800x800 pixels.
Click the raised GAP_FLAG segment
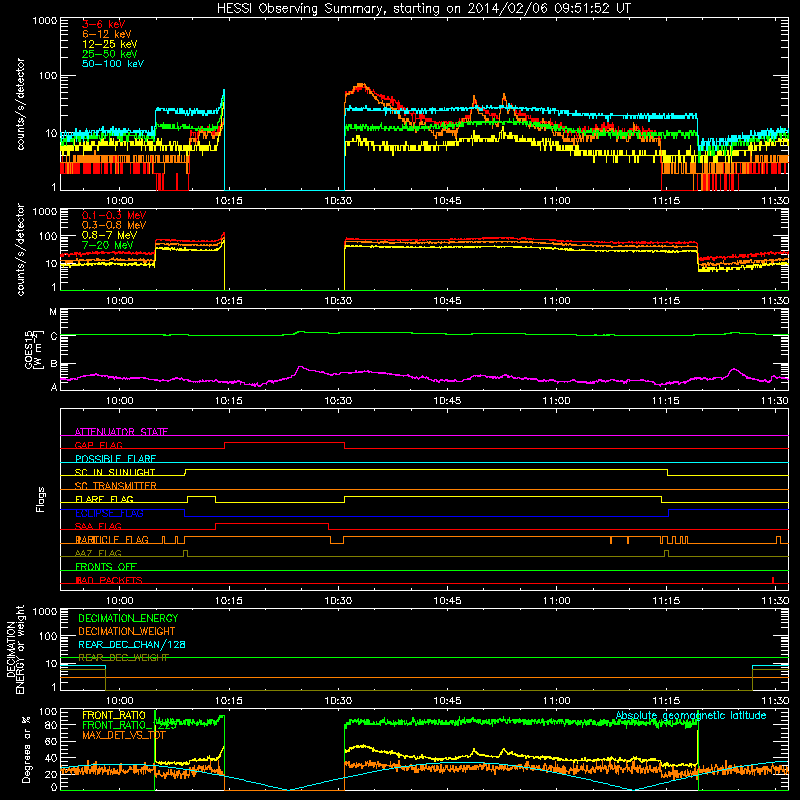click(285, 443)
